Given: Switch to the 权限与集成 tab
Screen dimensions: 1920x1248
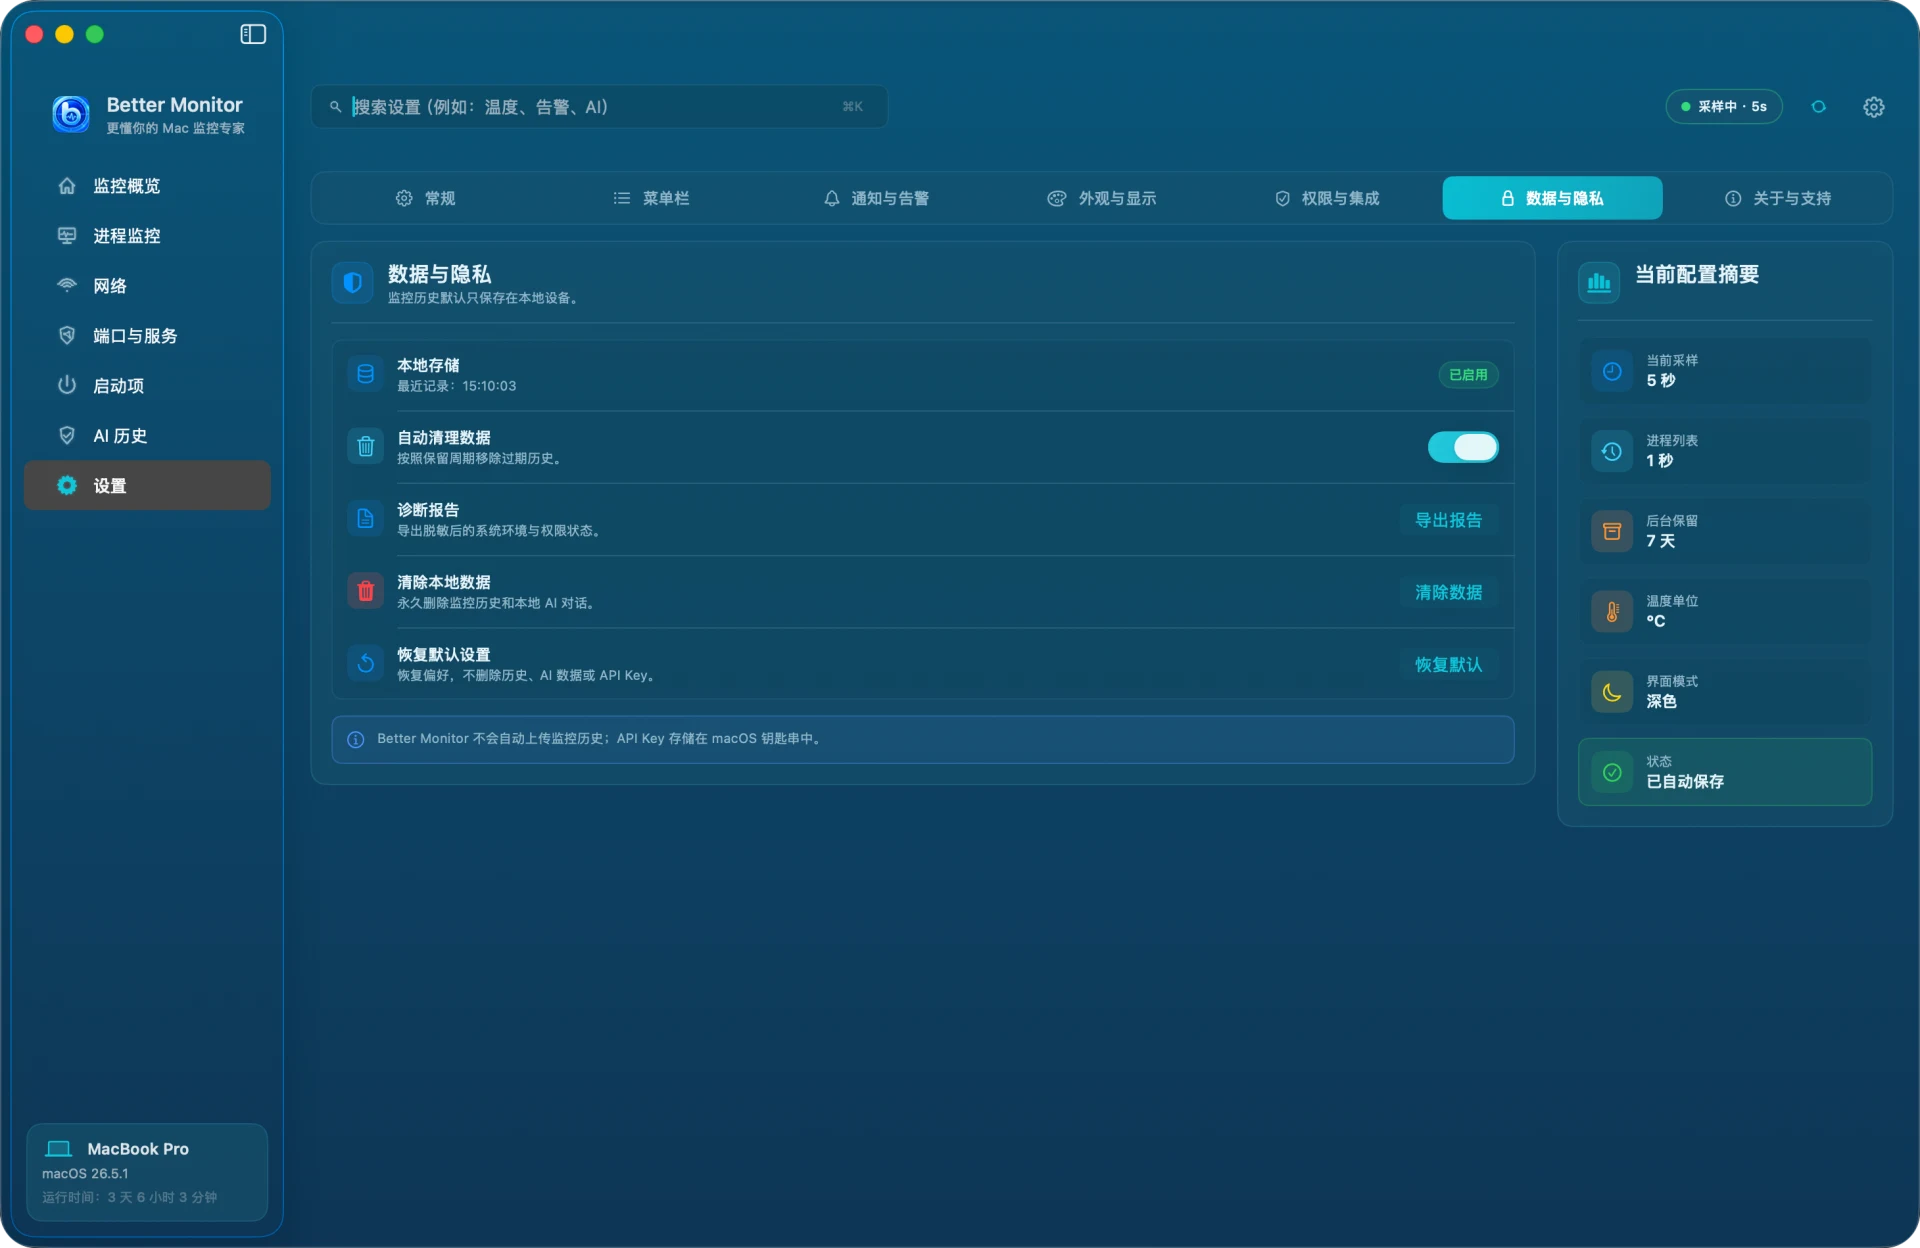Looking at the screenshot, I should click(x=1327, y=198).
